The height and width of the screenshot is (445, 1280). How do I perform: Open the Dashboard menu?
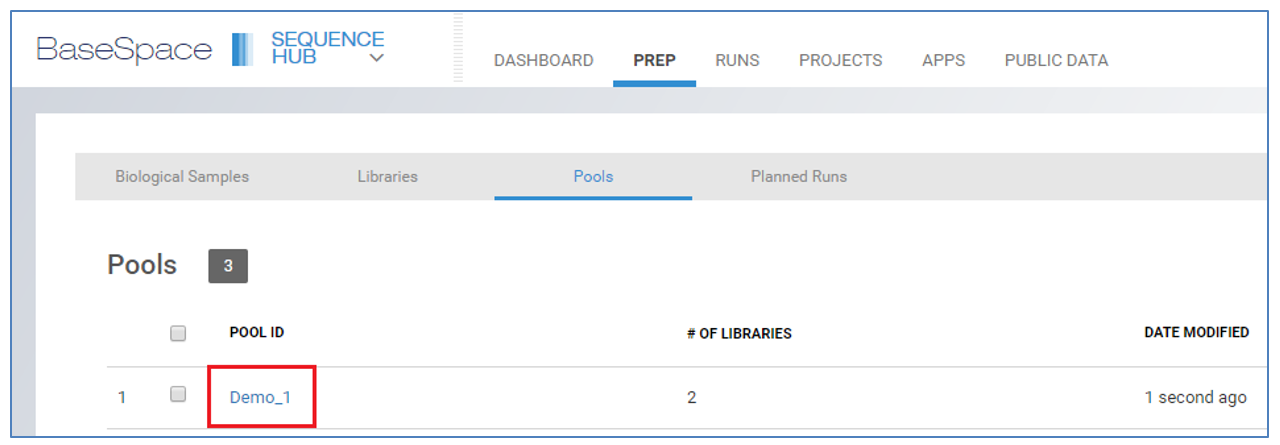point(543,61)
